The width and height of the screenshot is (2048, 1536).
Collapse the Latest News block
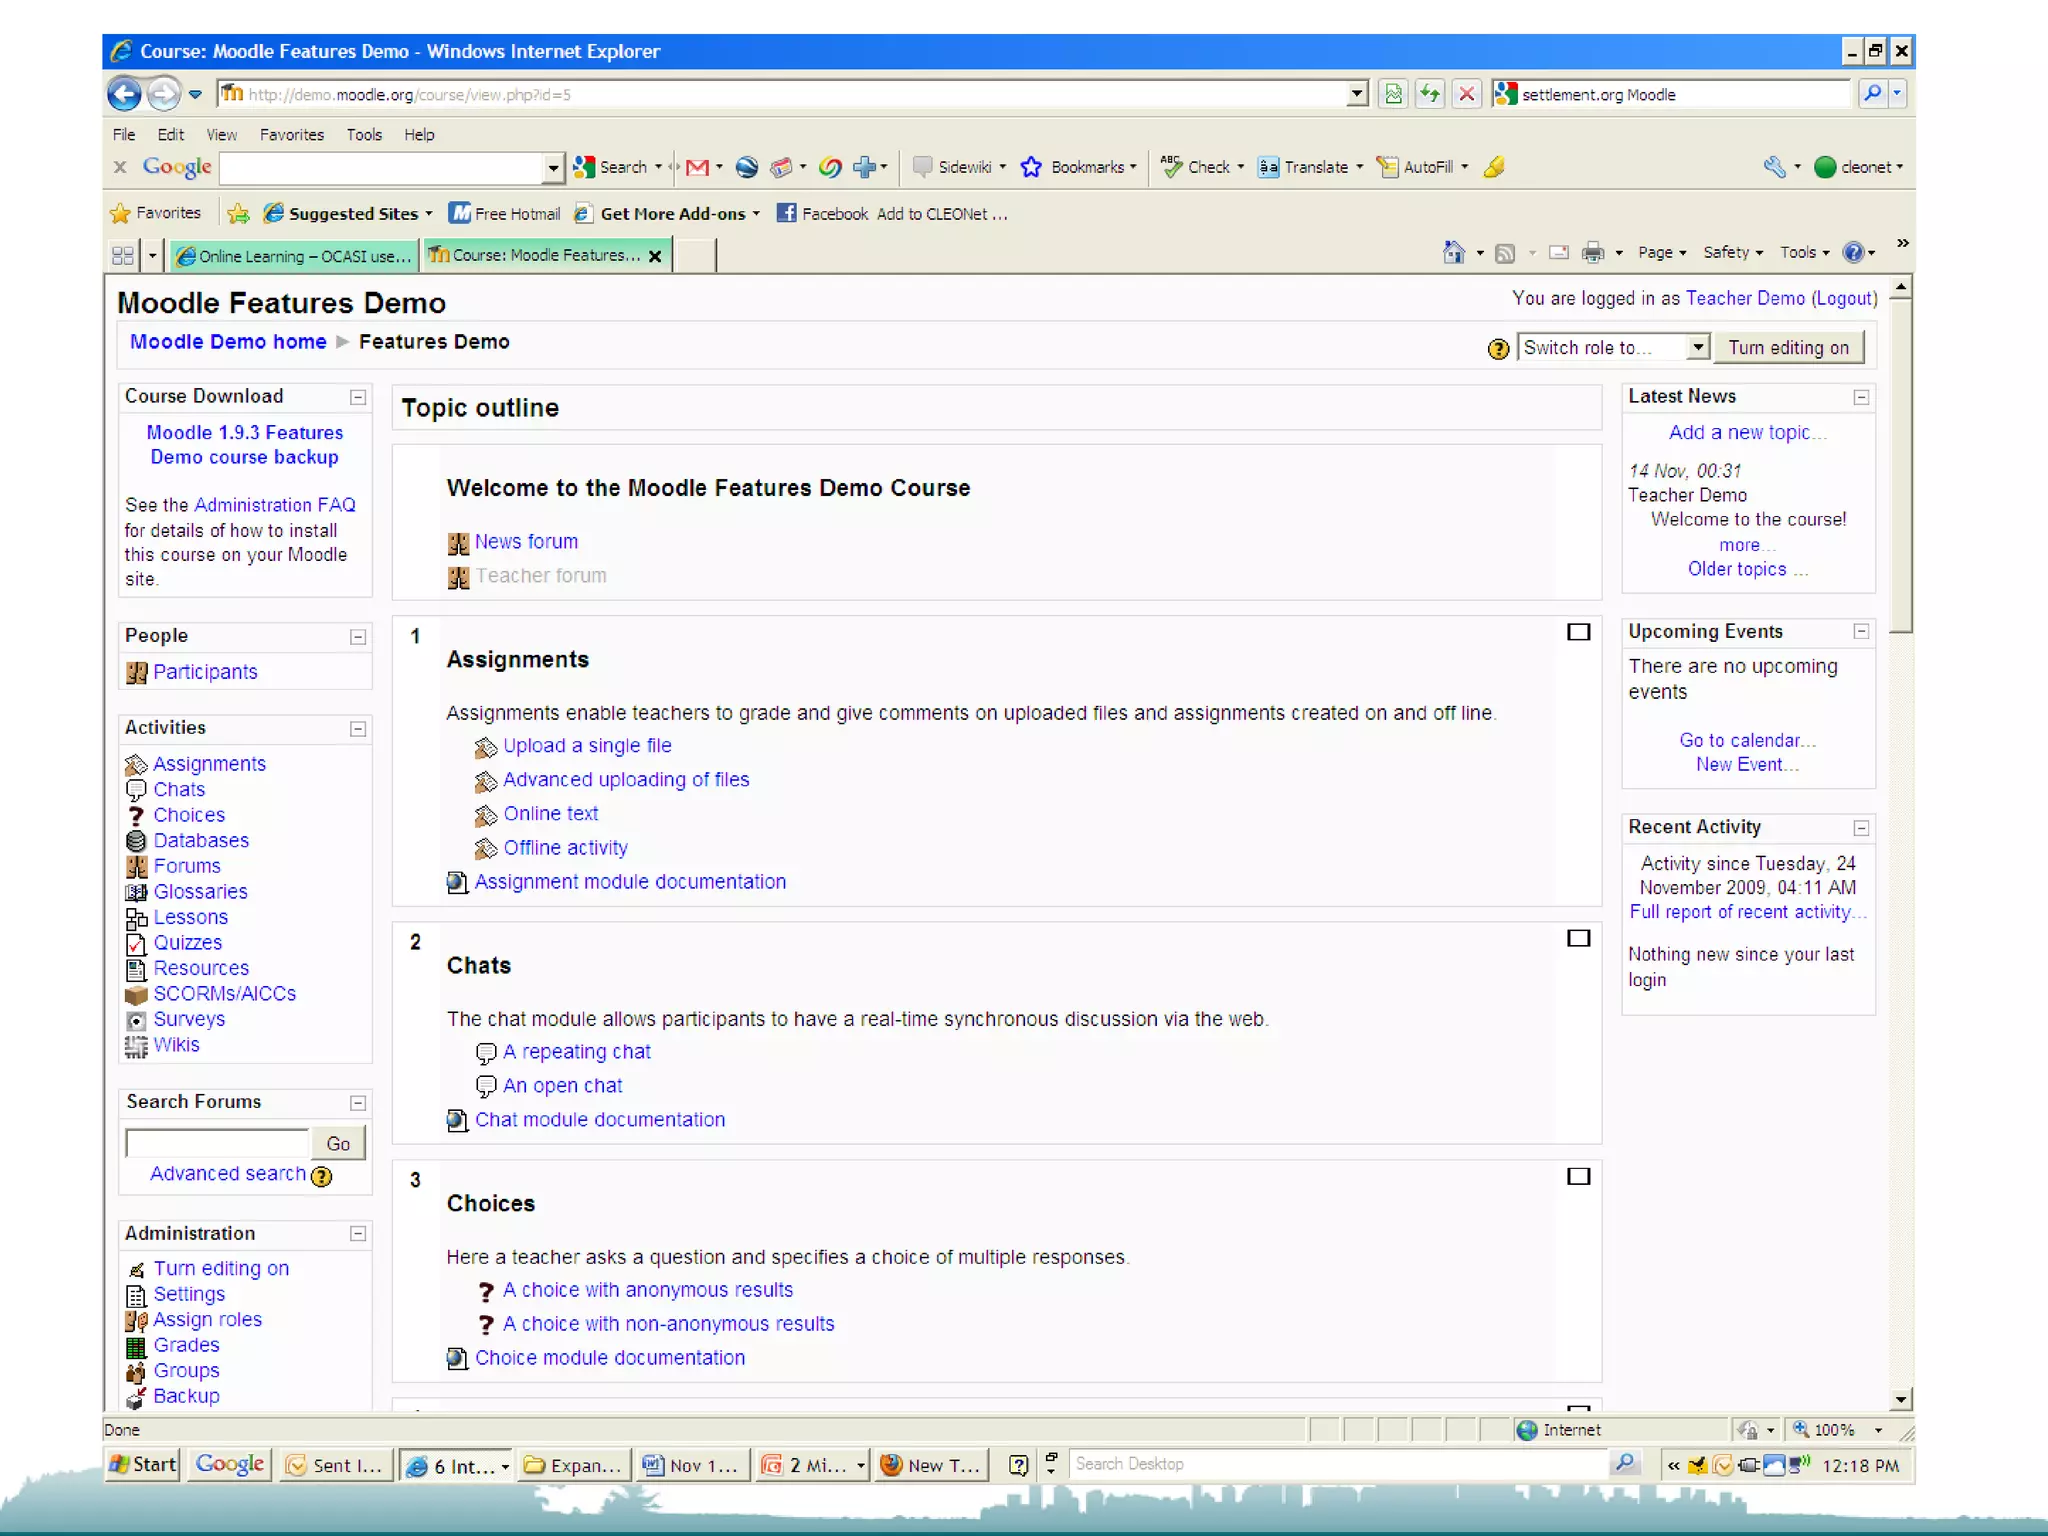1861,397
